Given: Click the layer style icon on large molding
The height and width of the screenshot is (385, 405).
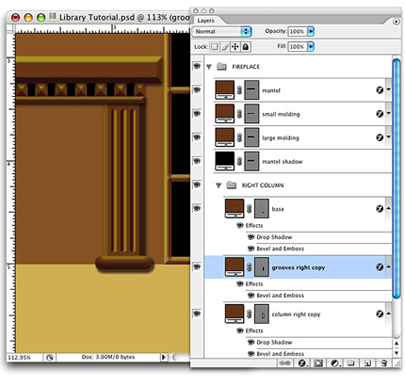Looking at the screenshot, I should [380, 137].
